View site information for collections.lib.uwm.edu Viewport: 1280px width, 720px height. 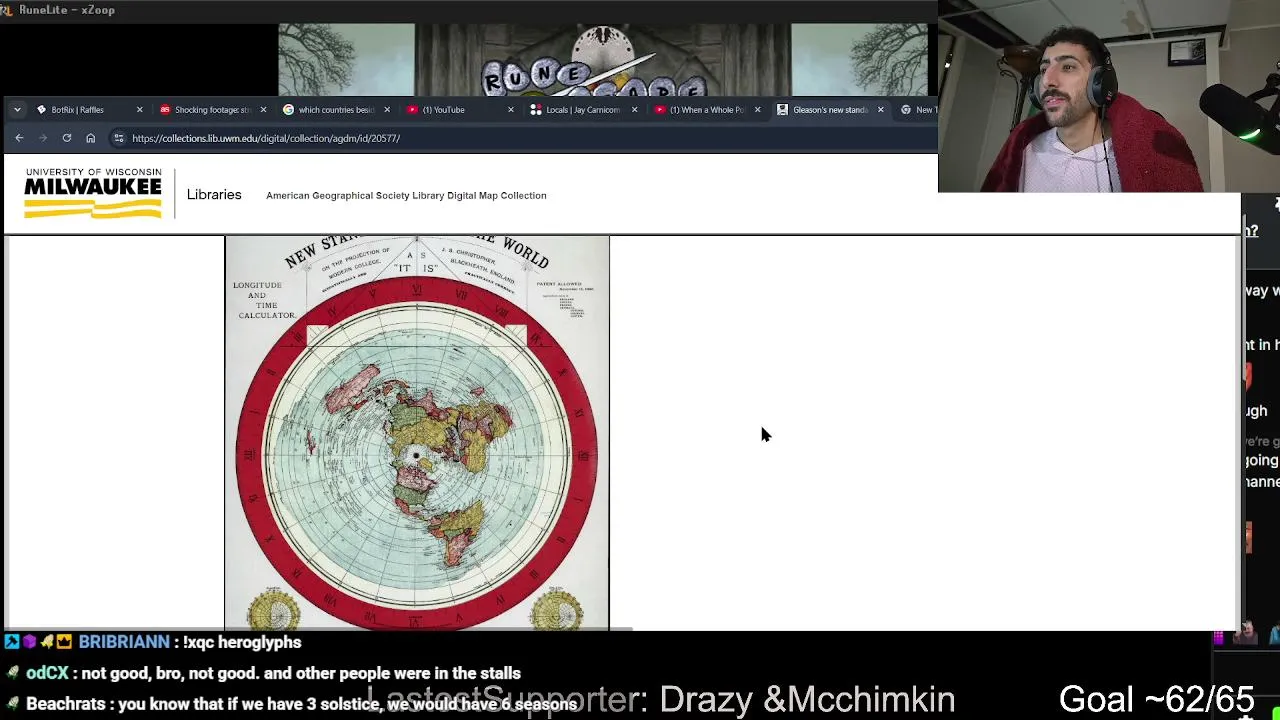click(119, 138)
